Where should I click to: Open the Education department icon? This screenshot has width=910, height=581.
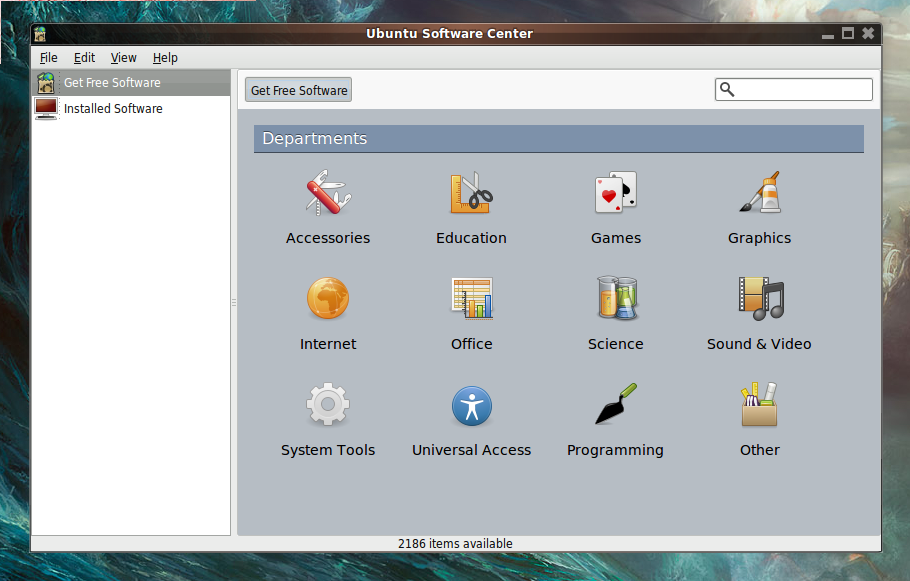(471, 193)
